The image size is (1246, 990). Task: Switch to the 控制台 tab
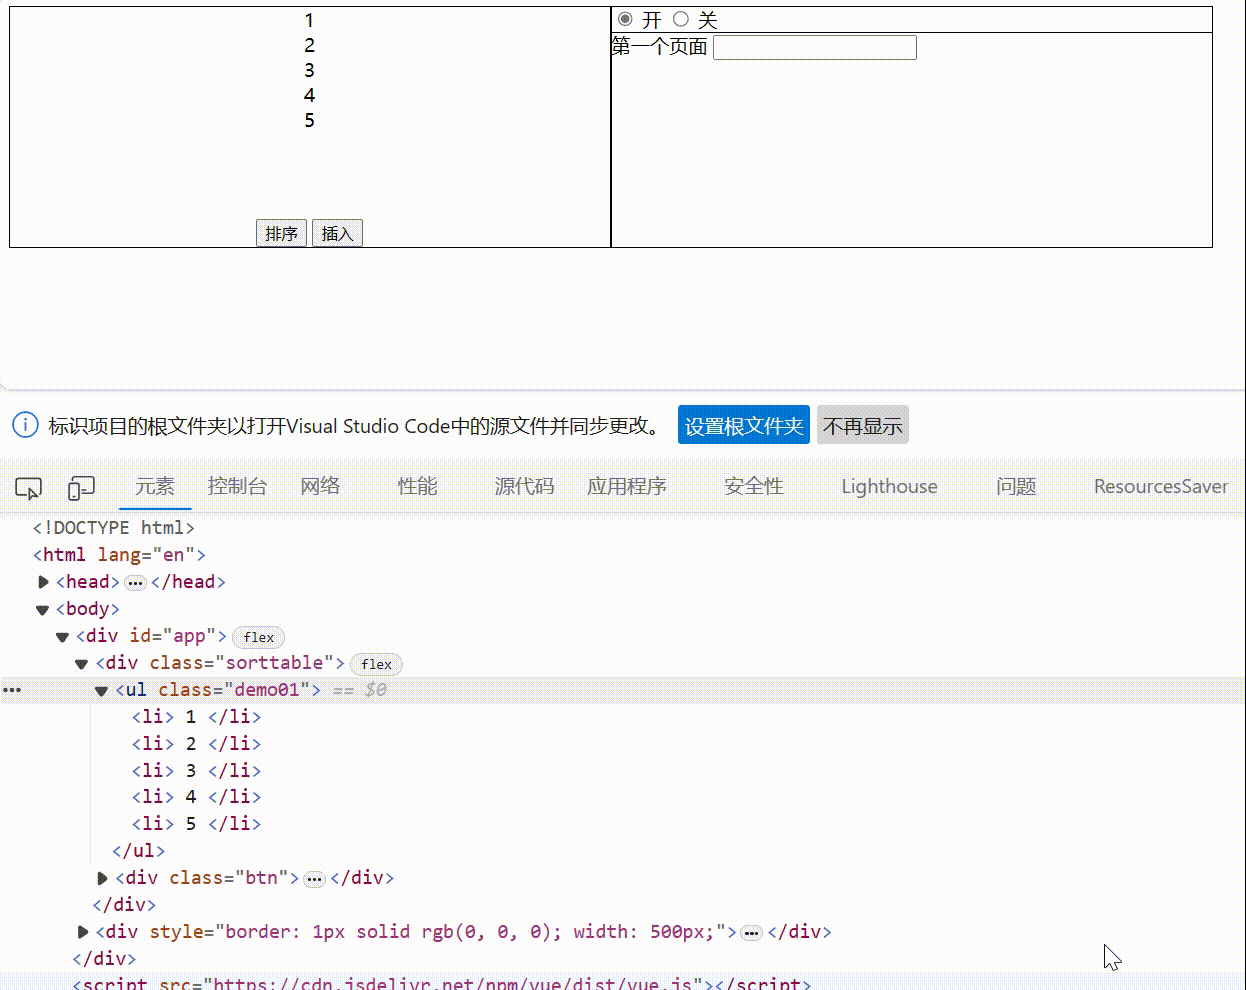coord(237,486)
